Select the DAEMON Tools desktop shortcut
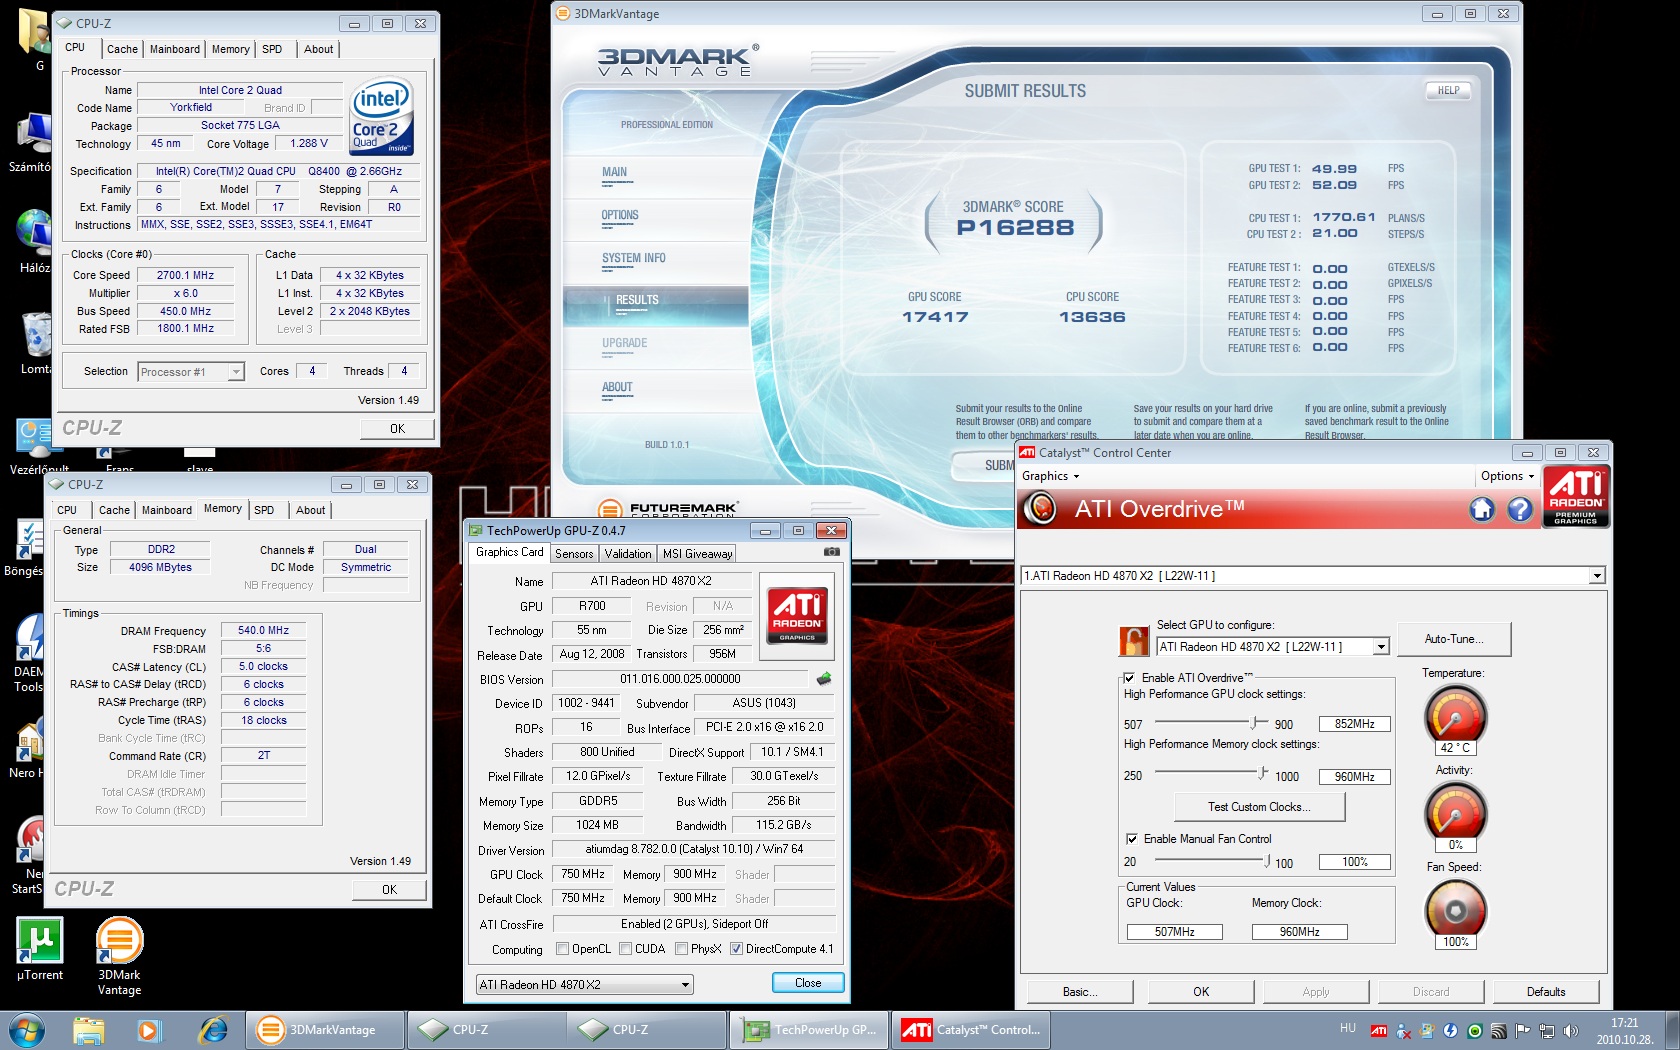Viewport: 1680px width, 1050px height. click(x=30, y=652)
